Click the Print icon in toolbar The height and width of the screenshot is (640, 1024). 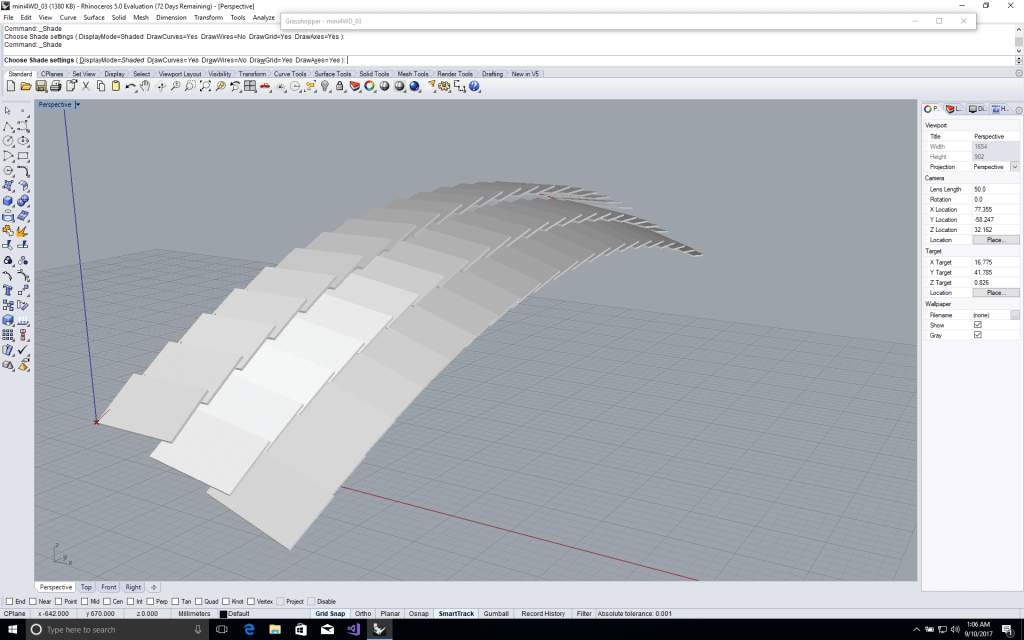point(56,86)
